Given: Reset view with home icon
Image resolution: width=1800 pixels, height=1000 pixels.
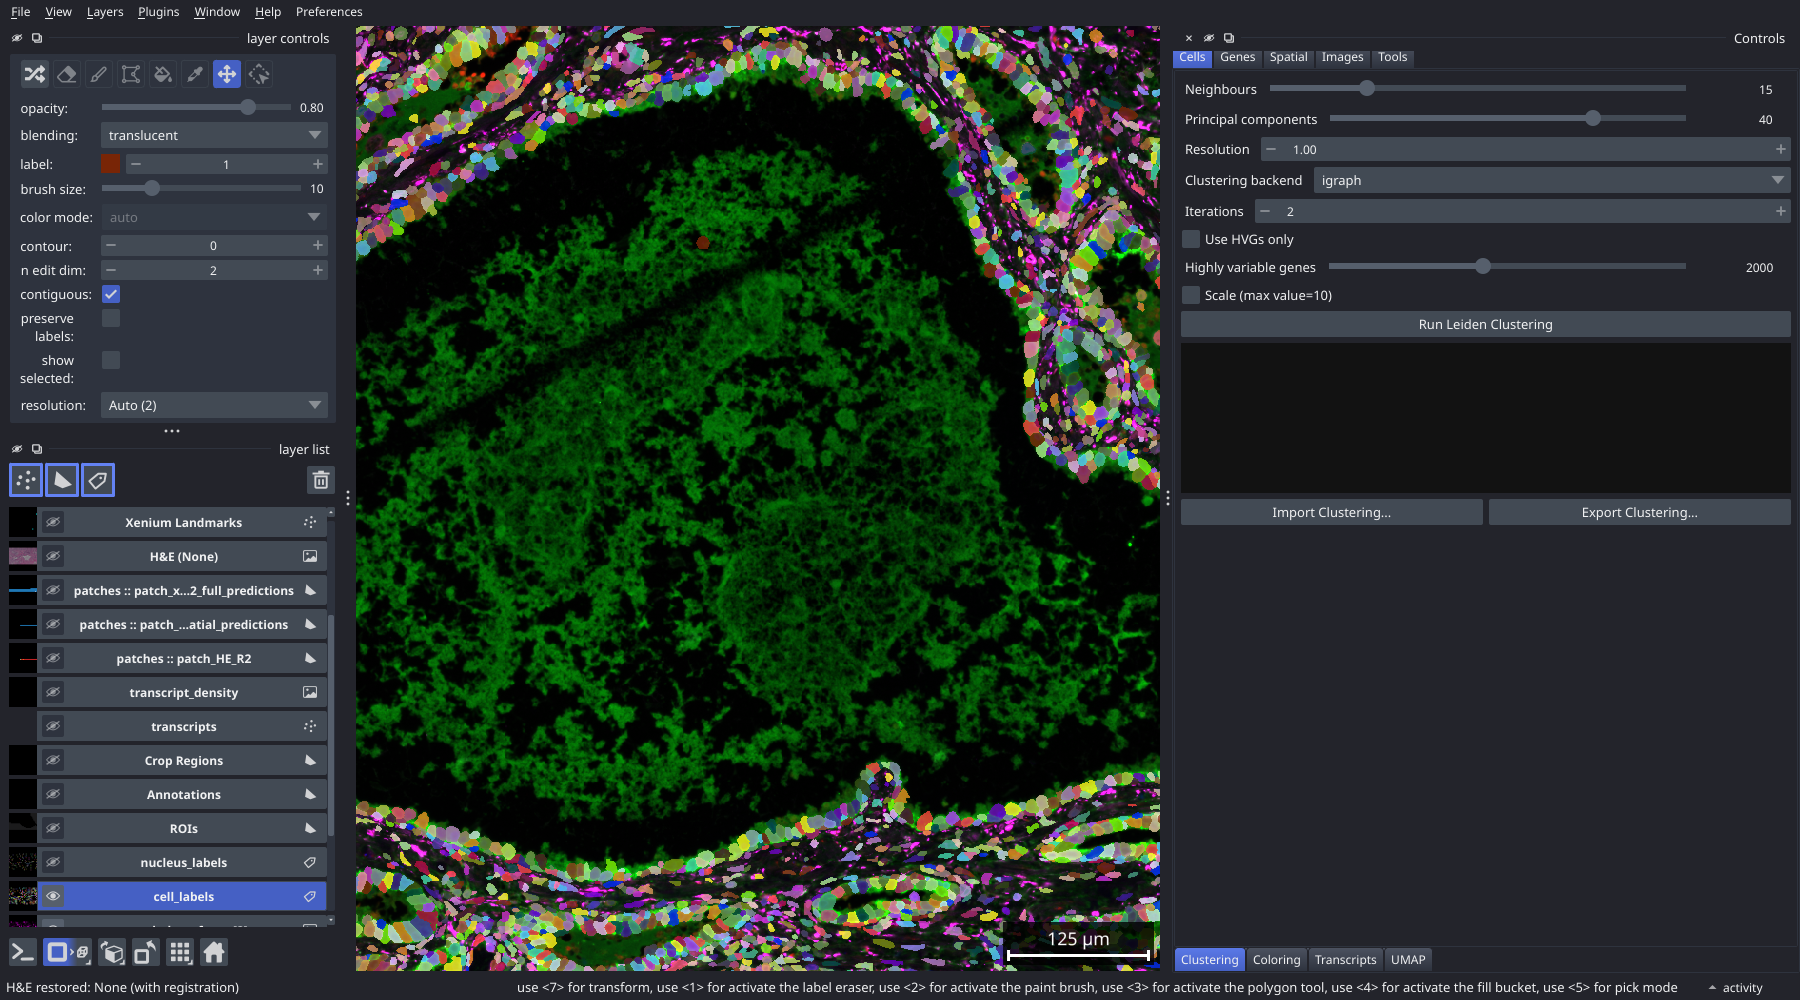Looking at the screenshot, I should click(x=214, y=953).
